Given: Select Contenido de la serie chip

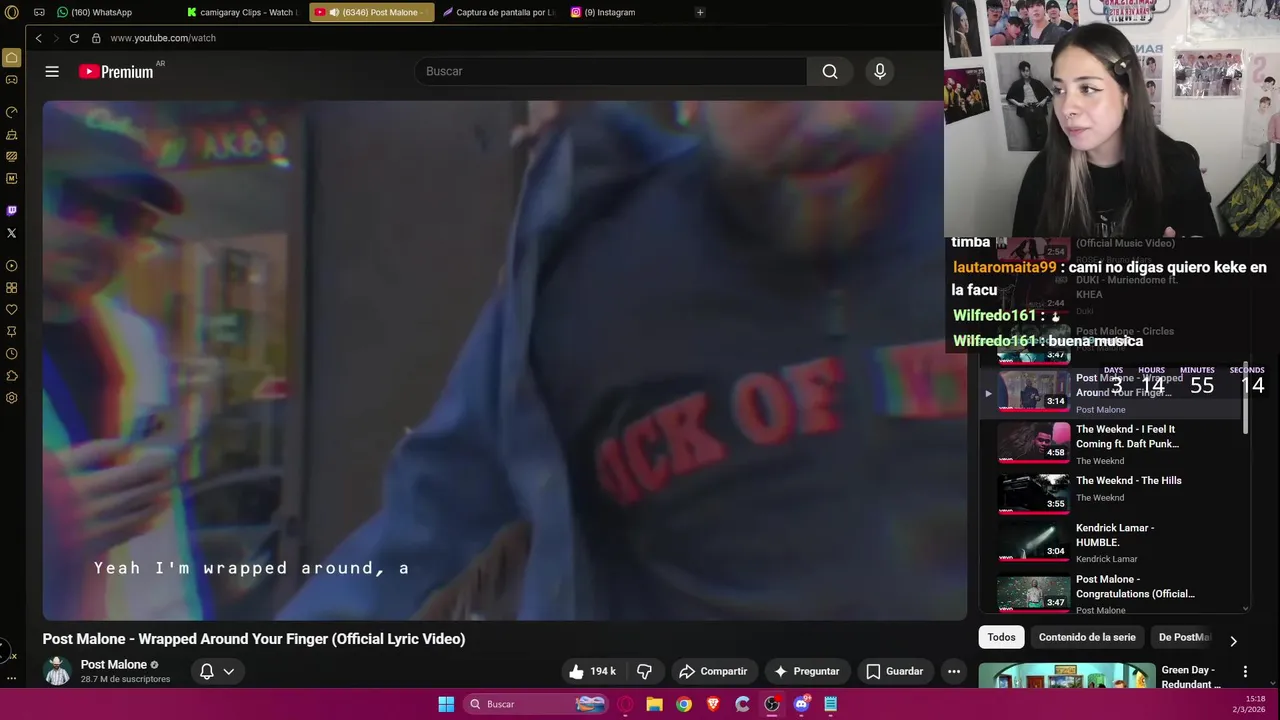Looking at the screenshot, I should [x=1087, y=637].
